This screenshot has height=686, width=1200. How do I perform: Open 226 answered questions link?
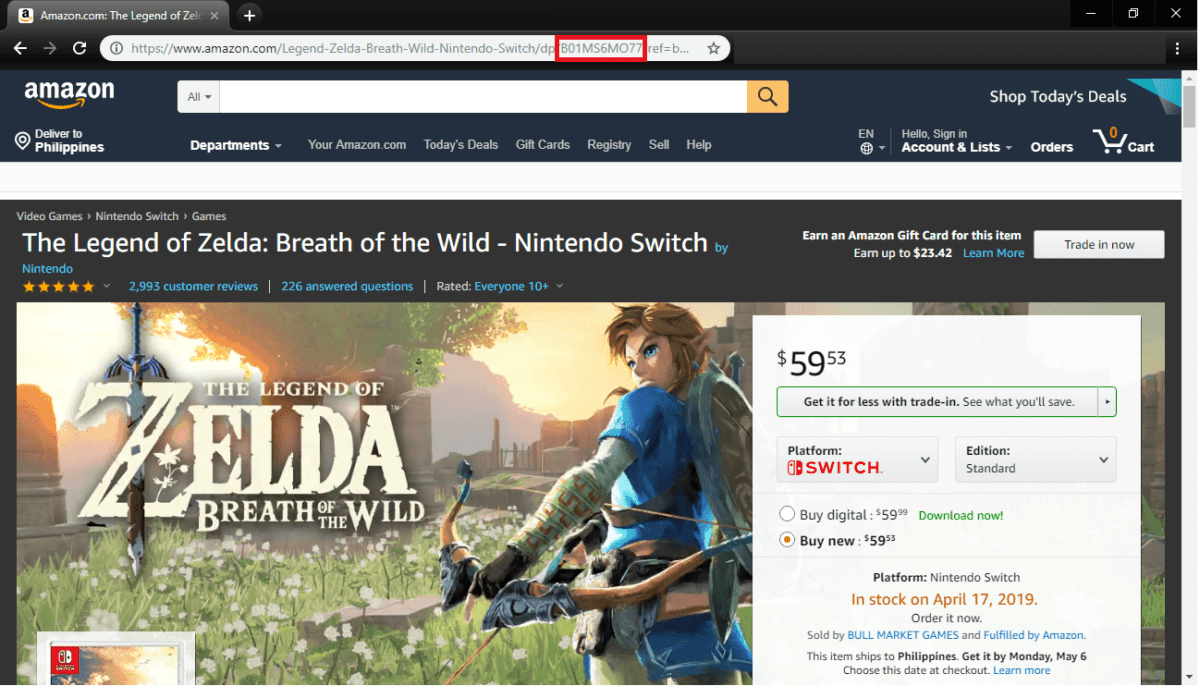pos(347,286)
